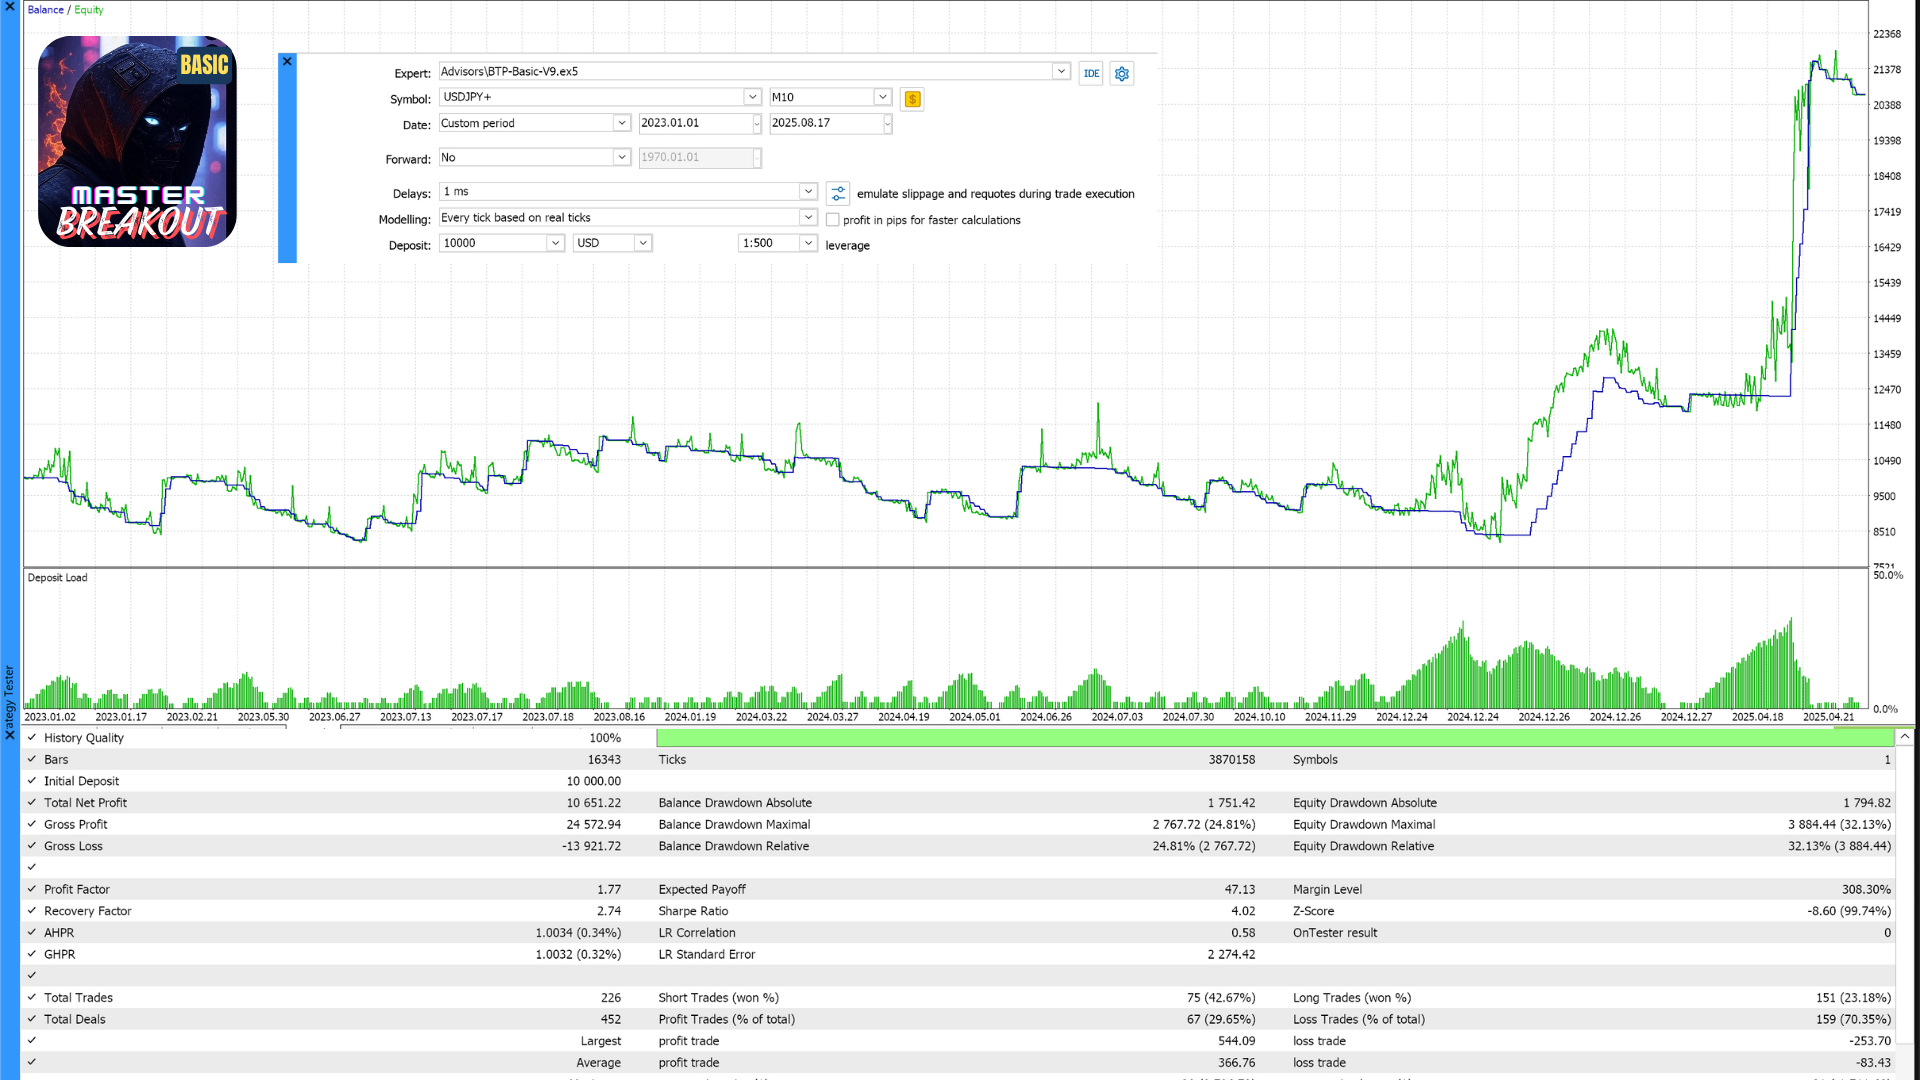Click the Balance label in chart legend
This screenshot has width=1920, height=1080.
tap(45, 10)
